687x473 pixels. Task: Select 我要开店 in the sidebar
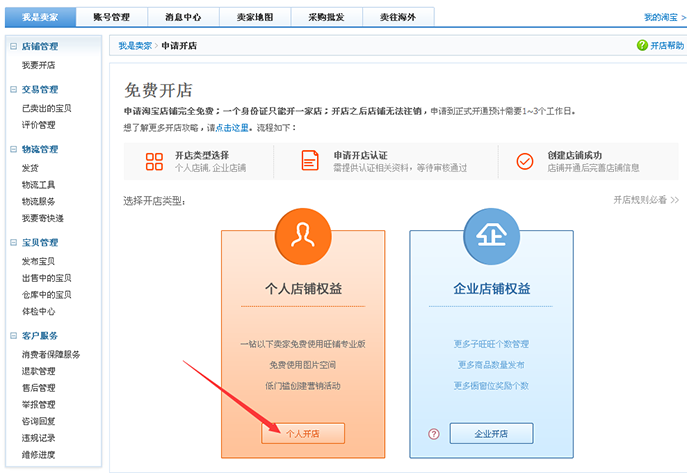click(x=39, y=65)
